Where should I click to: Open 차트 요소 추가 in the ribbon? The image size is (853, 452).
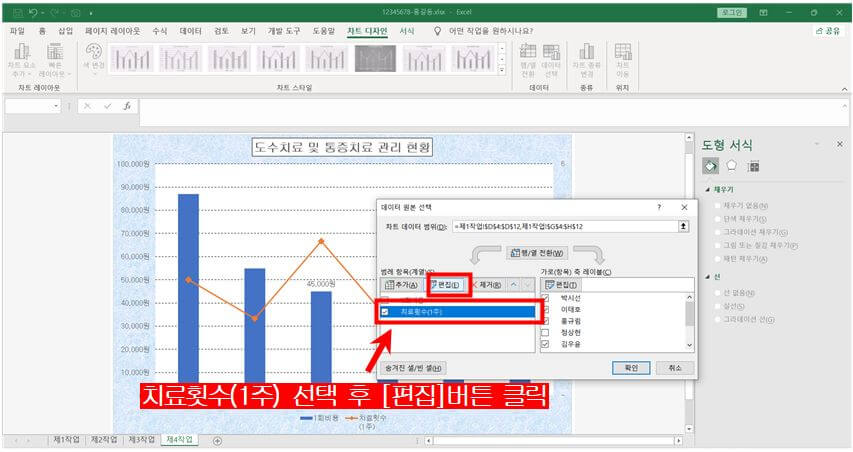[x=22, y=59]
